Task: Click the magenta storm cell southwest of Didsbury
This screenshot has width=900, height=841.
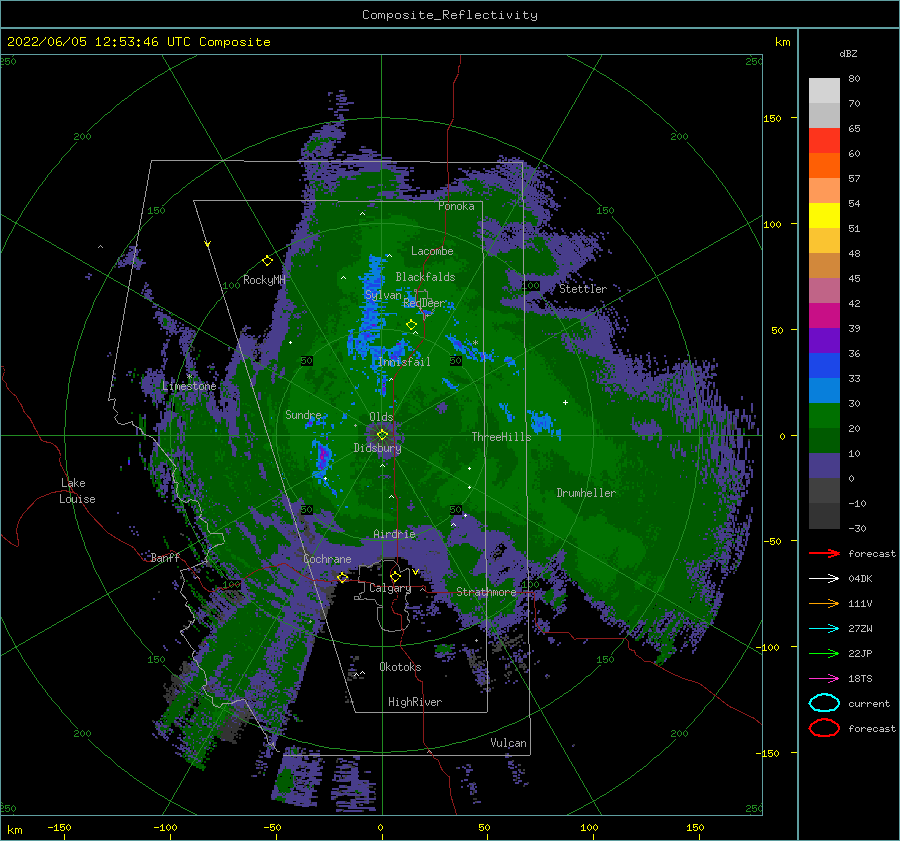Action: [324, 456]
